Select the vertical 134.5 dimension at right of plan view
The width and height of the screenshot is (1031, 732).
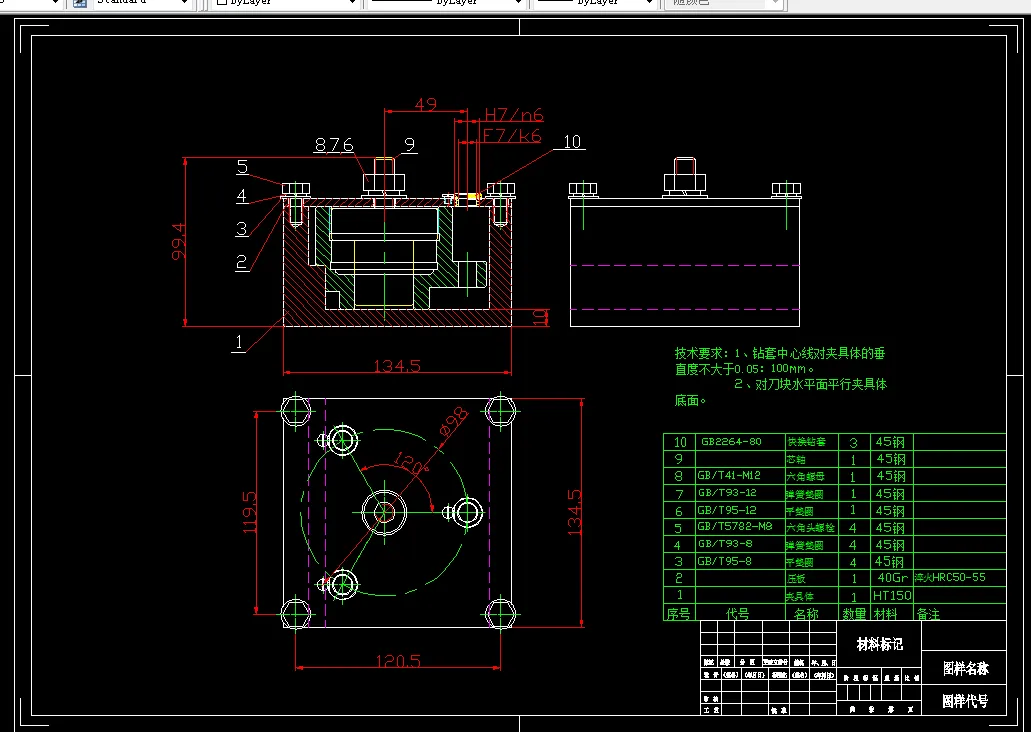[x=574, y=512]
